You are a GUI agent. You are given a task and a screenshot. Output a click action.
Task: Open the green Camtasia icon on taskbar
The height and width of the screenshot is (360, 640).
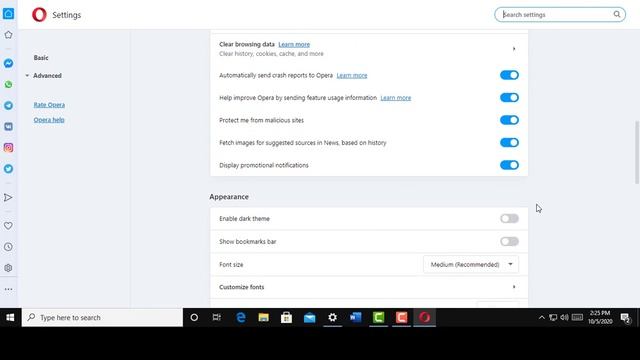point(378,318)
